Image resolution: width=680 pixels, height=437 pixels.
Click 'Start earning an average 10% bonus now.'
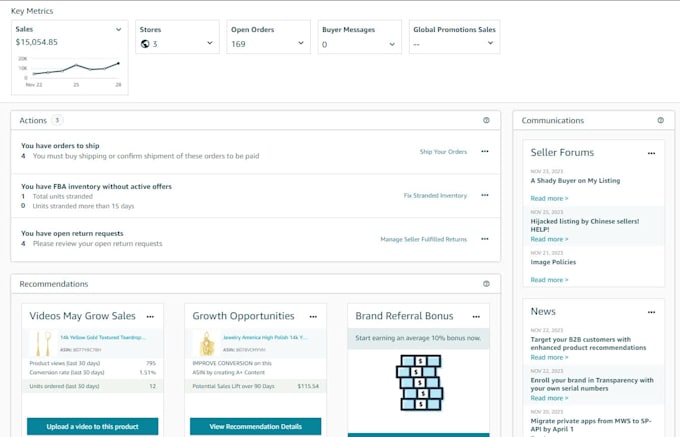(418, 338)
